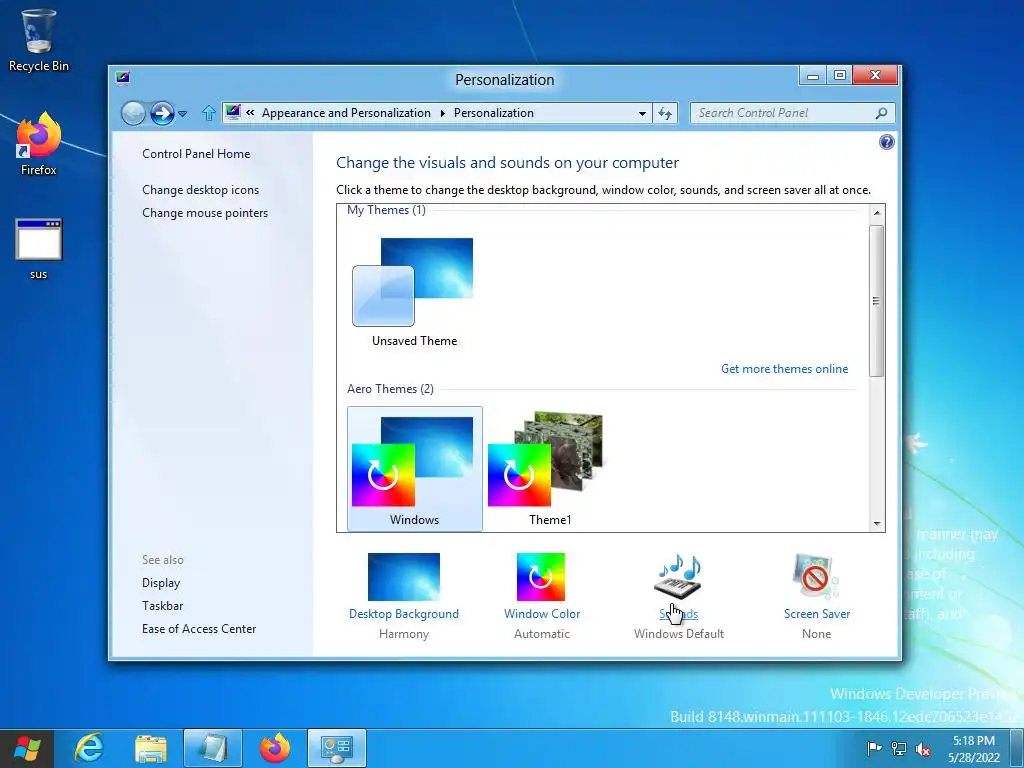Open the Recycle Bin desktop icon
The width and height of the screenshot is (1024, 768).
[38, 40]
